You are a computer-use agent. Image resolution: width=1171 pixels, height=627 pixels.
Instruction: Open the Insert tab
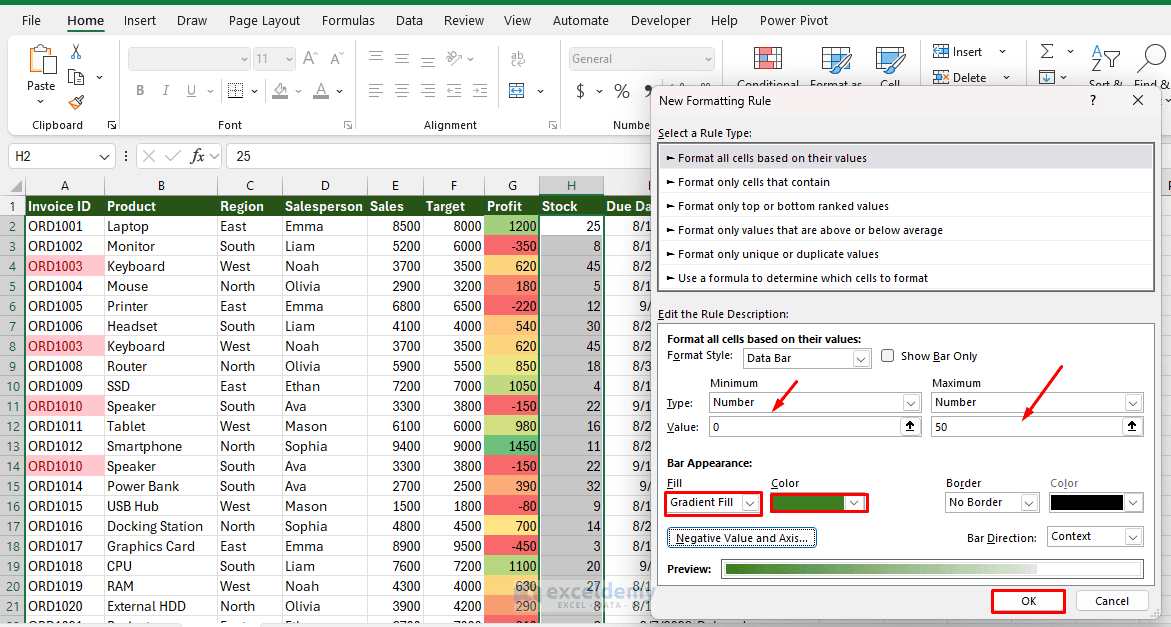tap(140, 21)
